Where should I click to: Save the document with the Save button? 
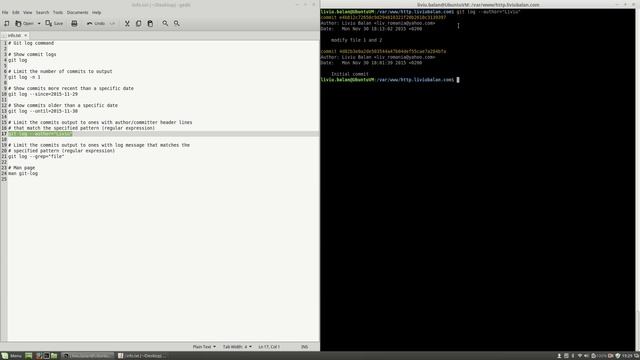click(54, 24)
